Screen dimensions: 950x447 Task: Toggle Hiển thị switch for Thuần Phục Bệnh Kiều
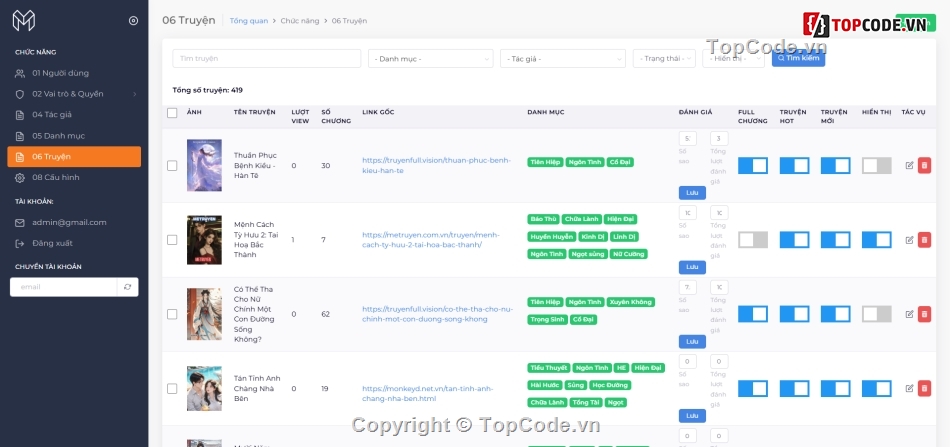876,166
